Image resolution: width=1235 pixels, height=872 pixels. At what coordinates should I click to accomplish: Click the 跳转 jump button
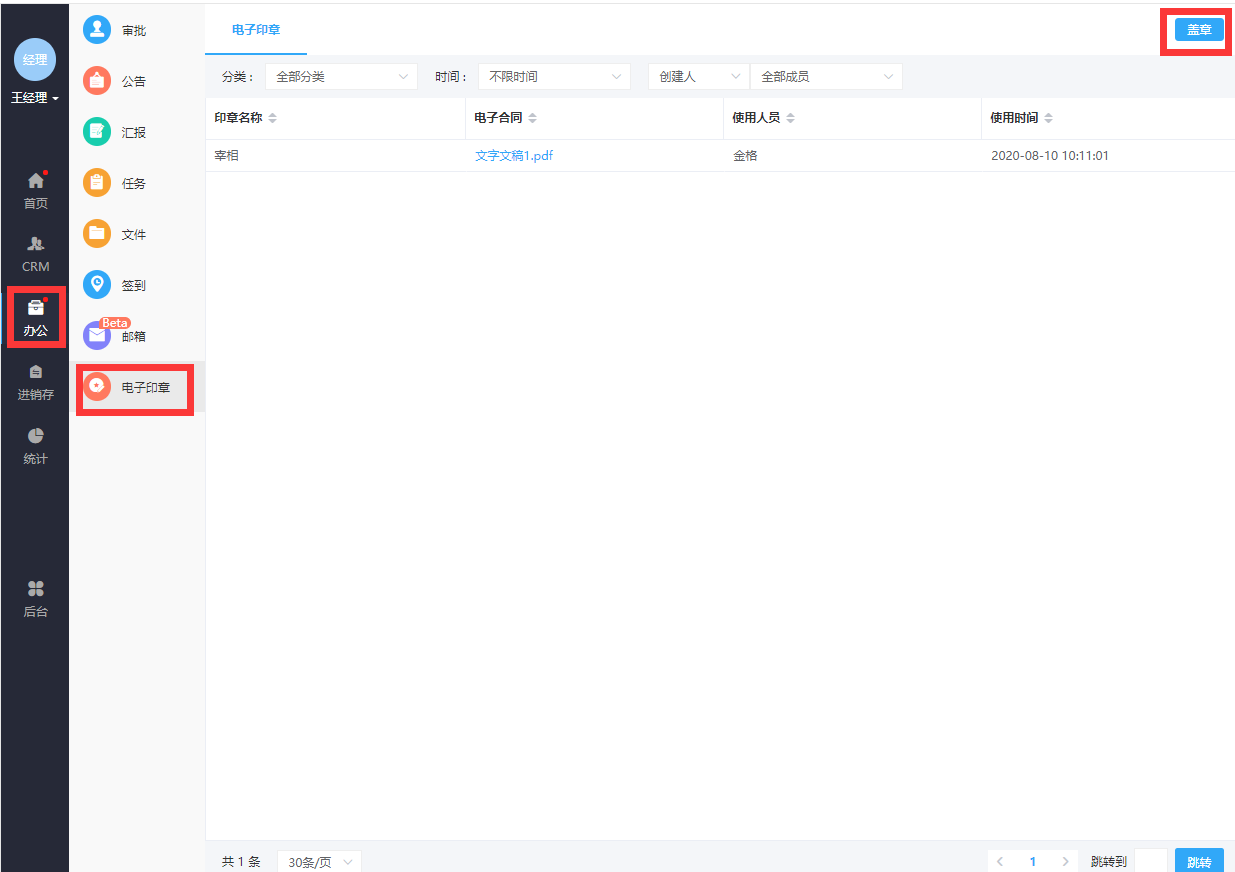coord(1199,861)
